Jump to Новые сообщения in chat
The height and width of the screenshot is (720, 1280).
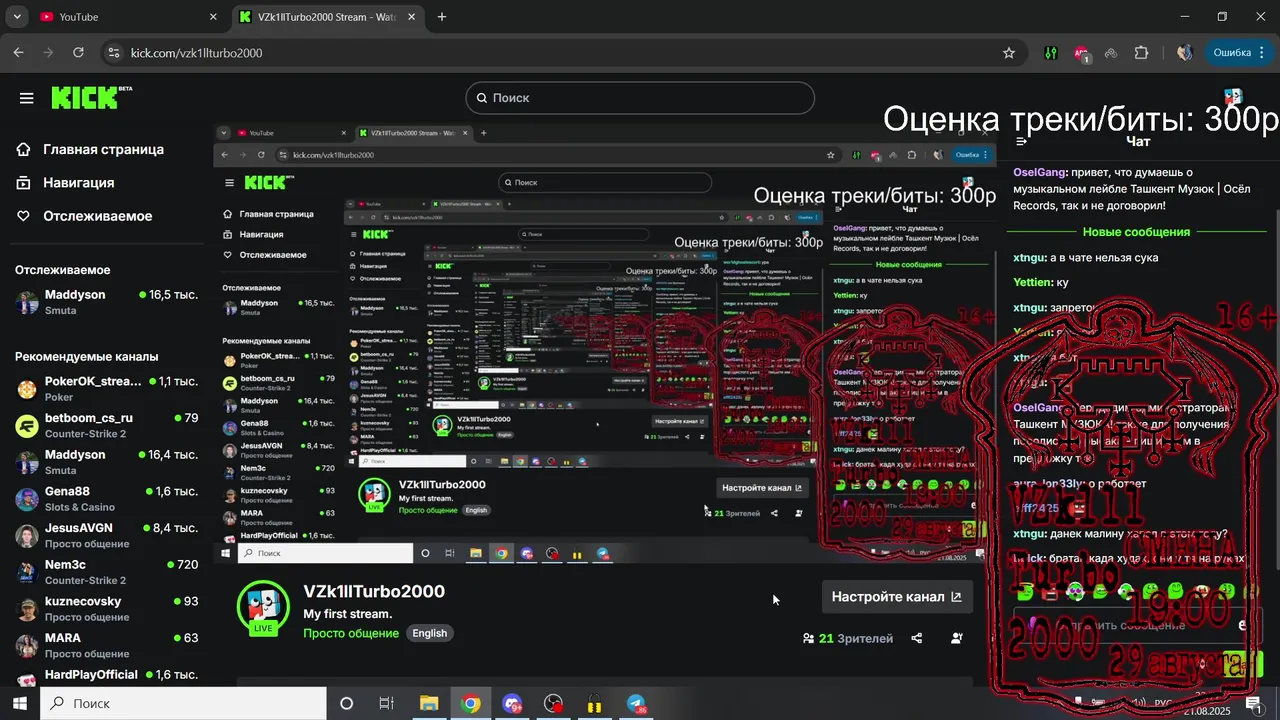[1136, 232]
